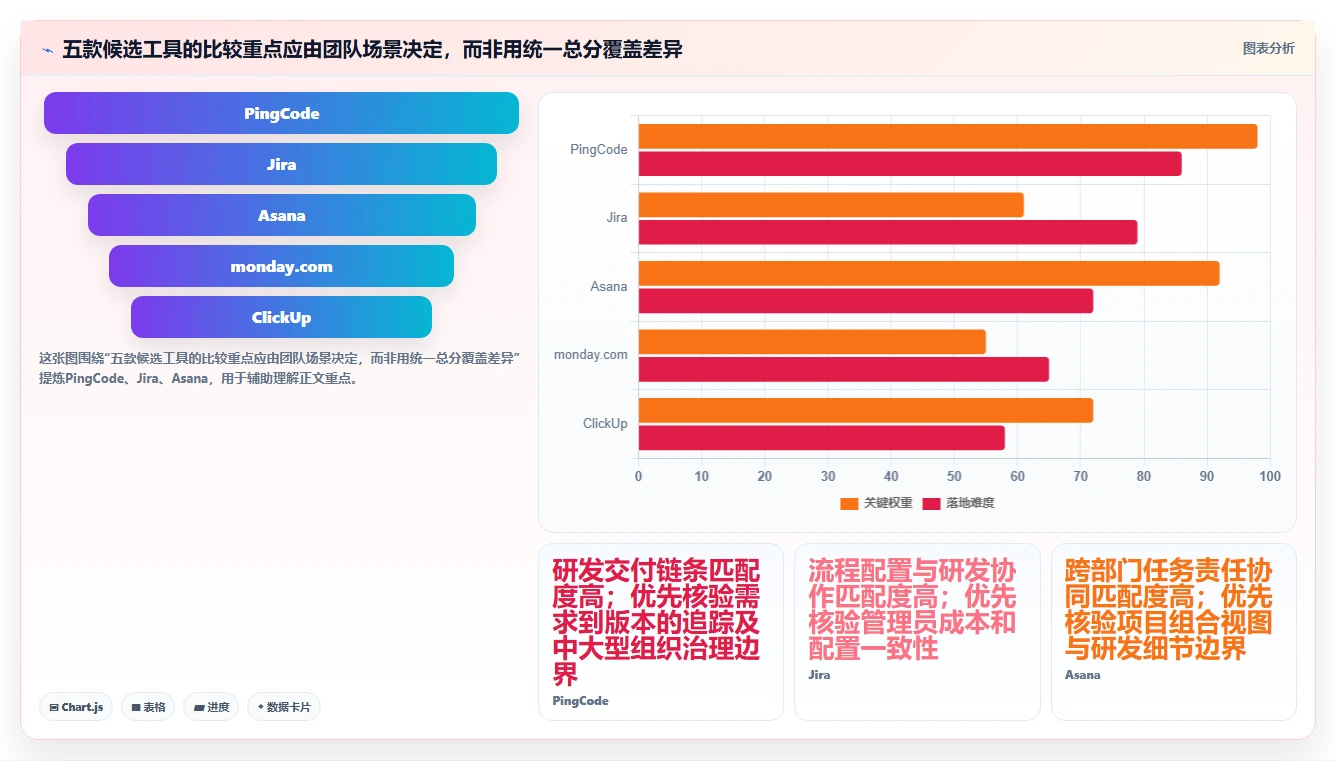Open the Asana data card text

(x=1169, y=610)
